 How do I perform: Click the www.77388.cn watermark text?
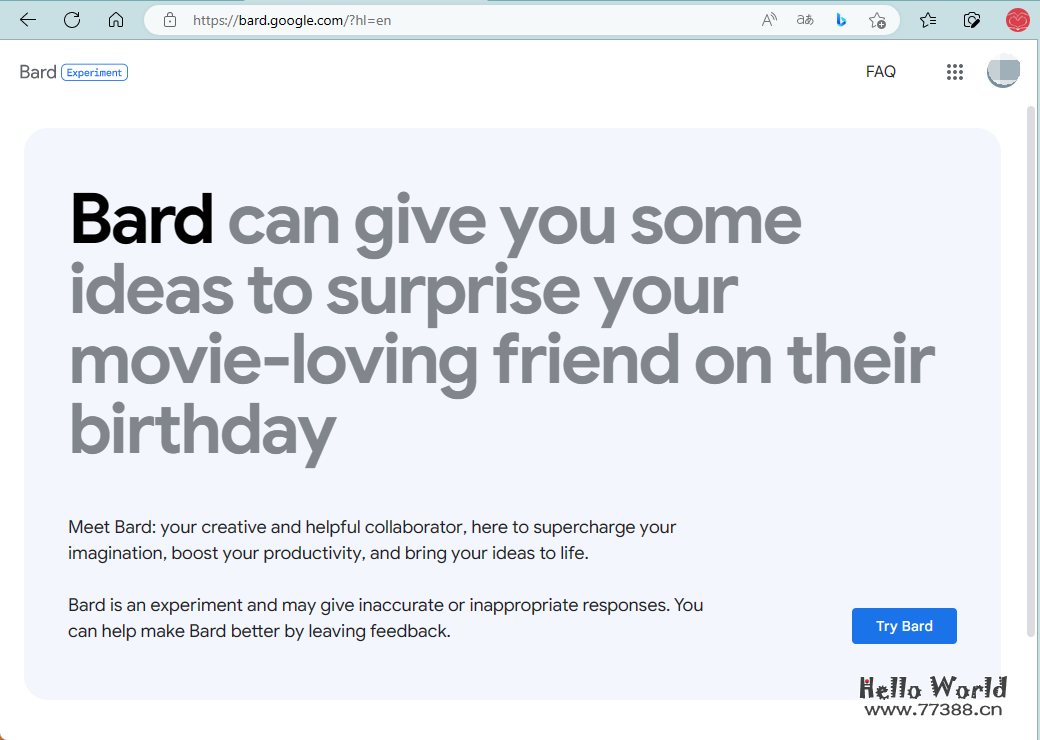click(x=934, y=707)
